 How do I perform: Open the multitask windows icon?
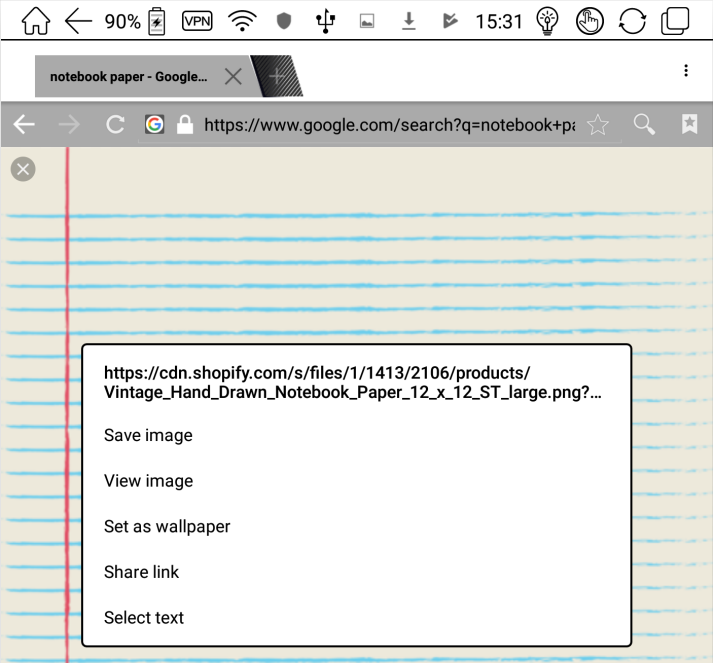tap(675, 21)
